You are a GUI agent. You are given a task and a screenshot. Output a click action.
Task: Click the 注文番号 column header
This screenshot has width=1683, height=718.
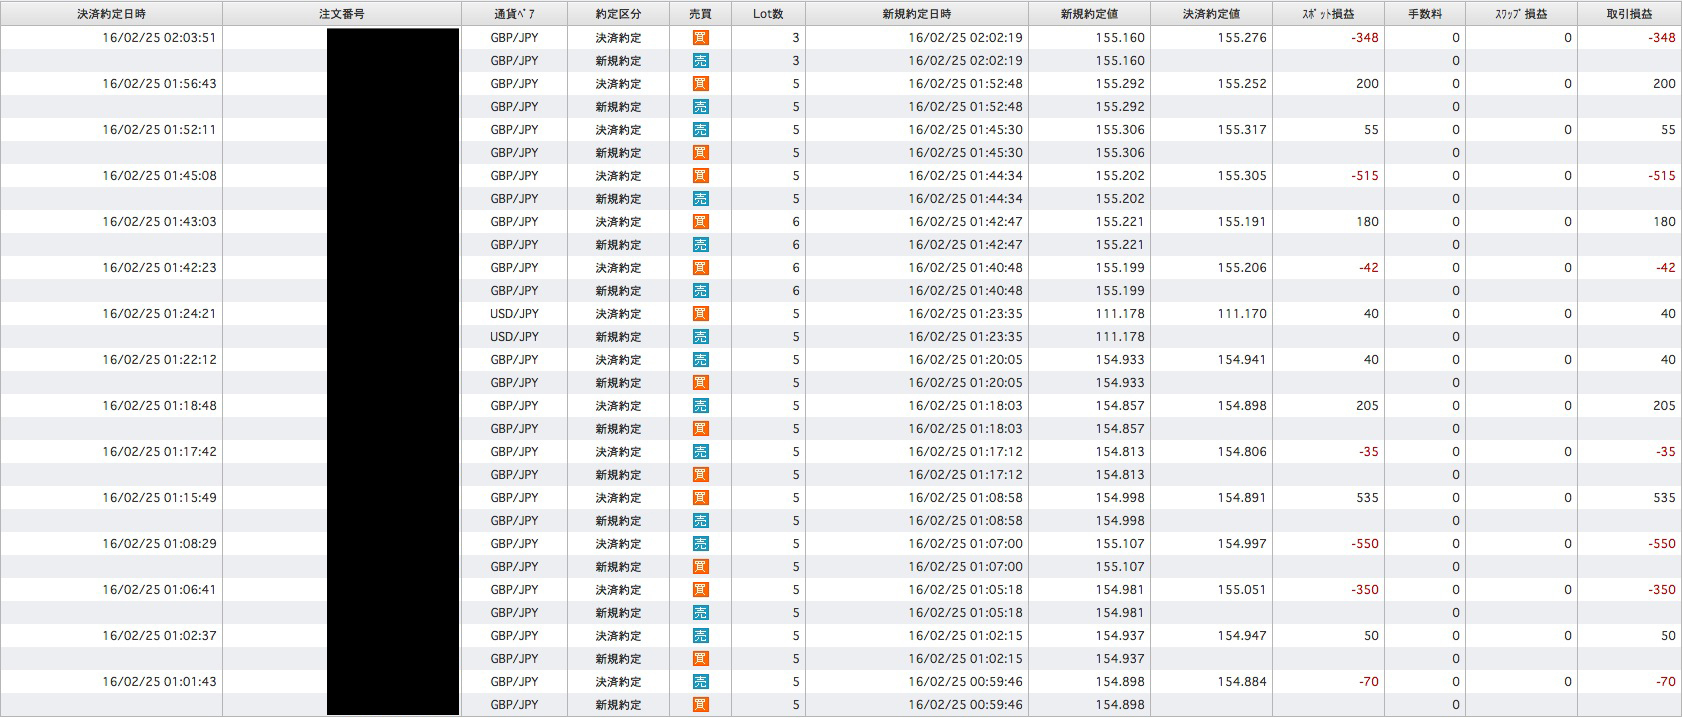click(341, 14)
